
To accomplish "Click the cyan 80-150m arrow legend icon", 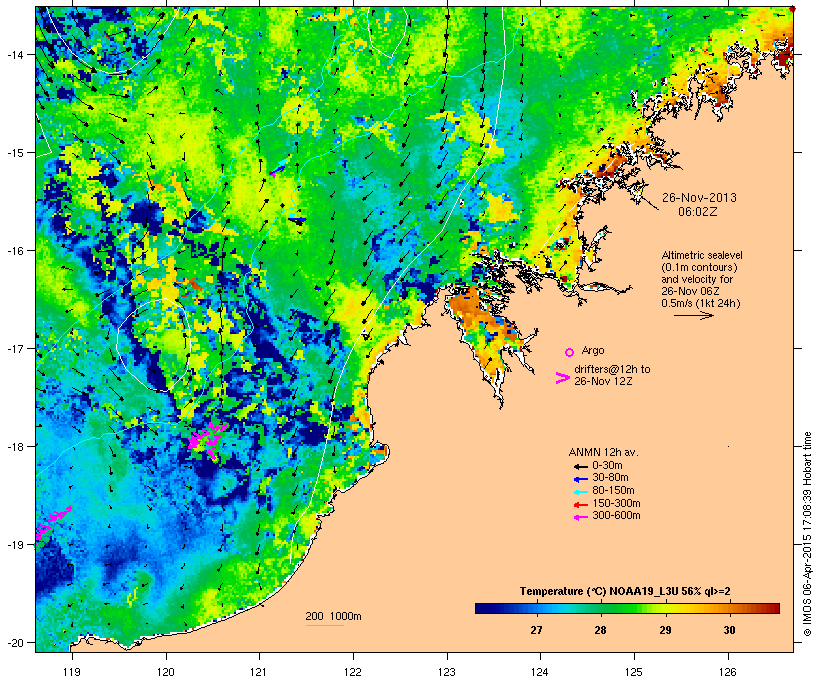I will tap(580, 492).
